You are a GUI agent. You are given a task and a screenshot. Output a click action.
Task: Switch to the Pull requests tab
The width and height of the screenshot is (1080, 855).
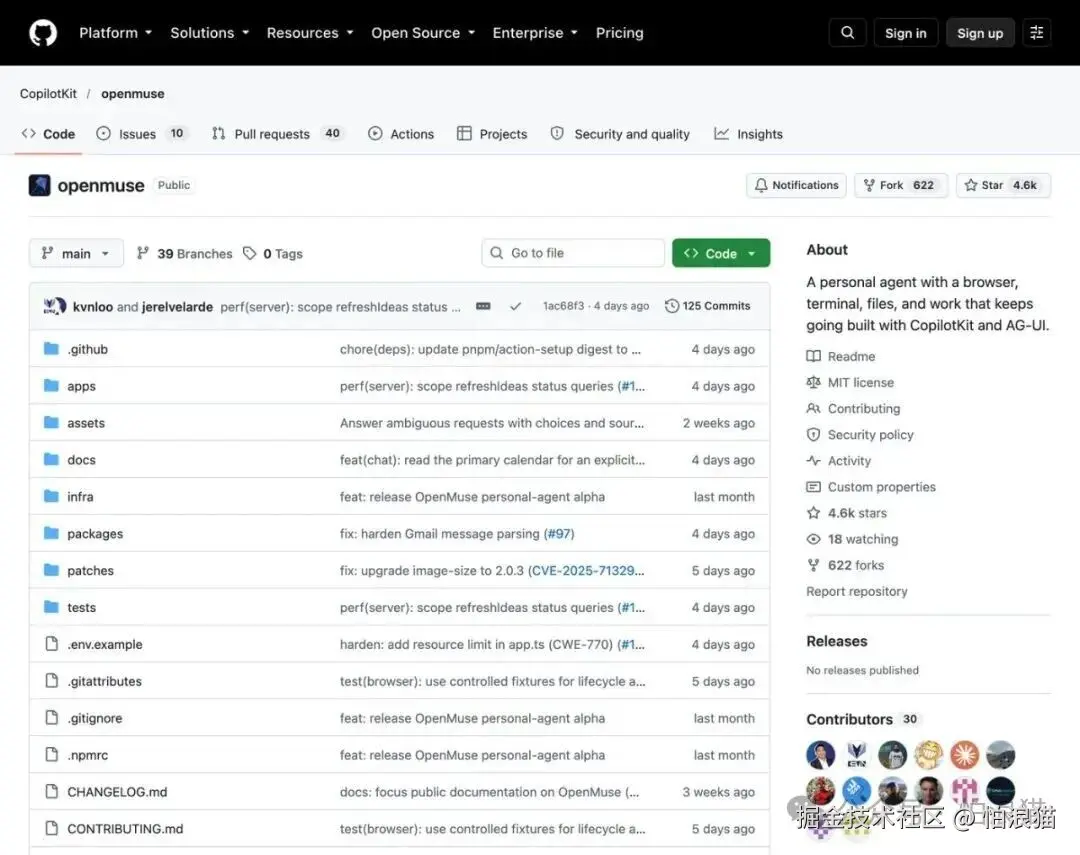277,134
